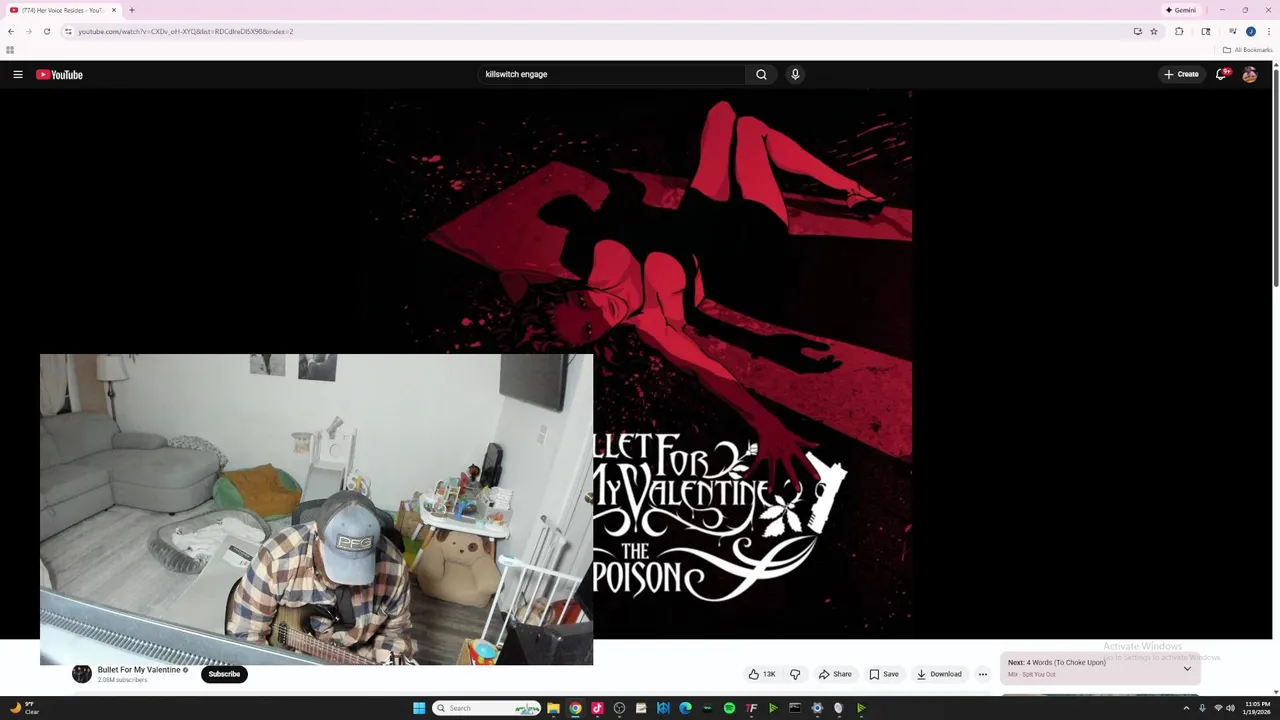The image size is (1280, 720).
Task: Share the video
Action: [835, 674]
